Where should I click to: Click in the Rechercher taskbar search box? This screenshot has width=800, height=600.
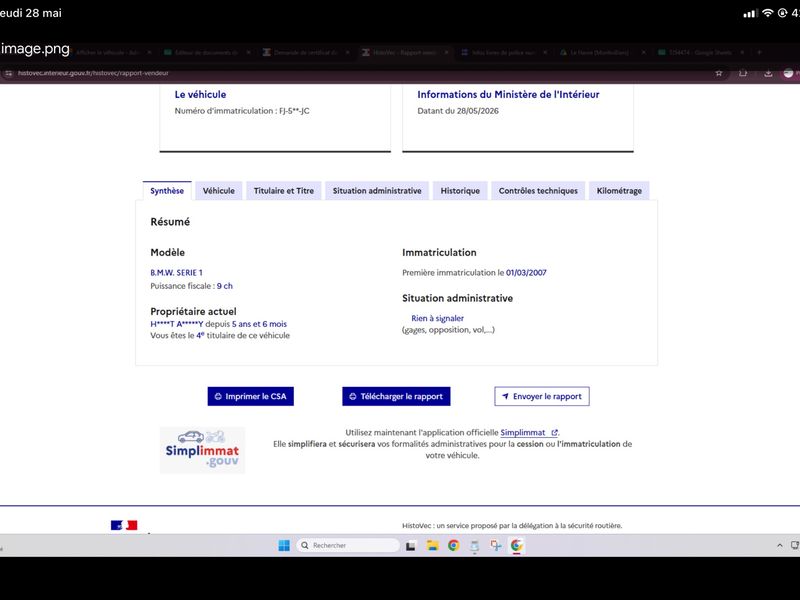point(348,545)
